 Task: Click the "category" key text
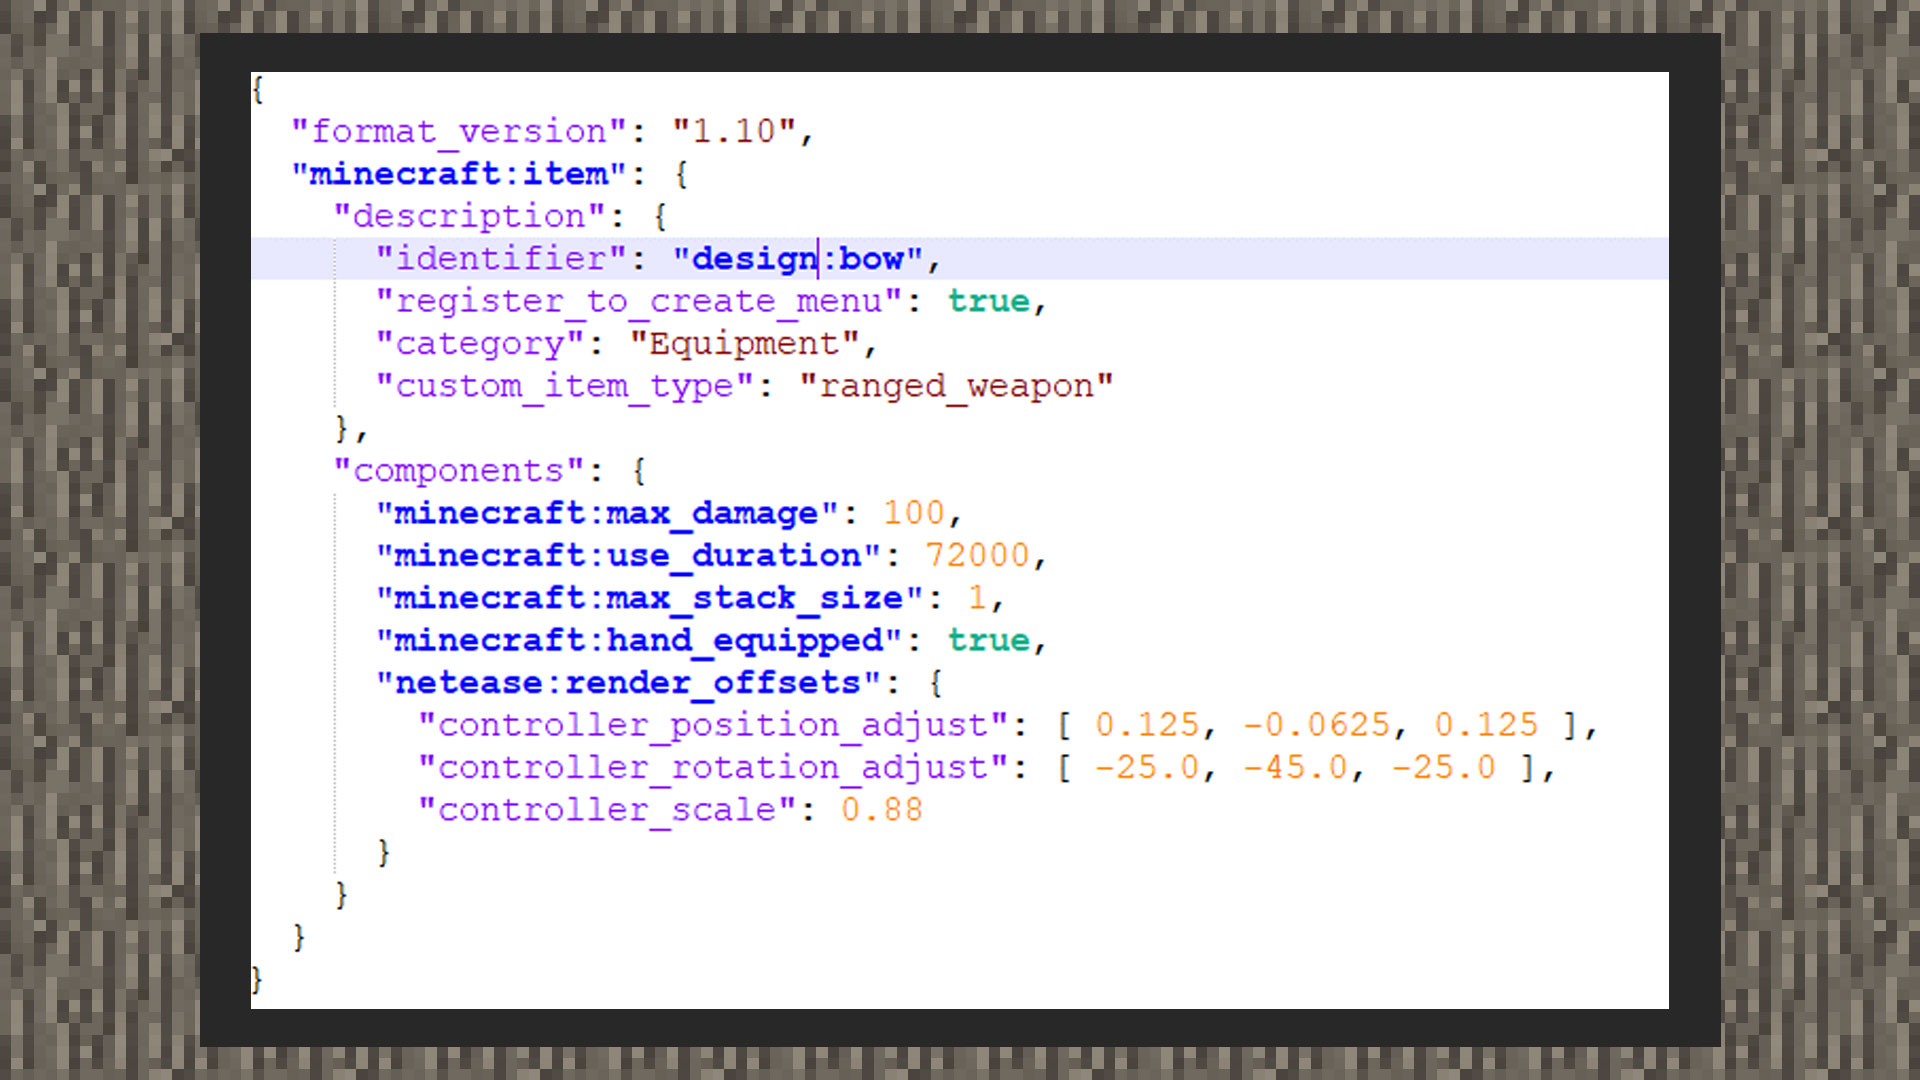480,343
